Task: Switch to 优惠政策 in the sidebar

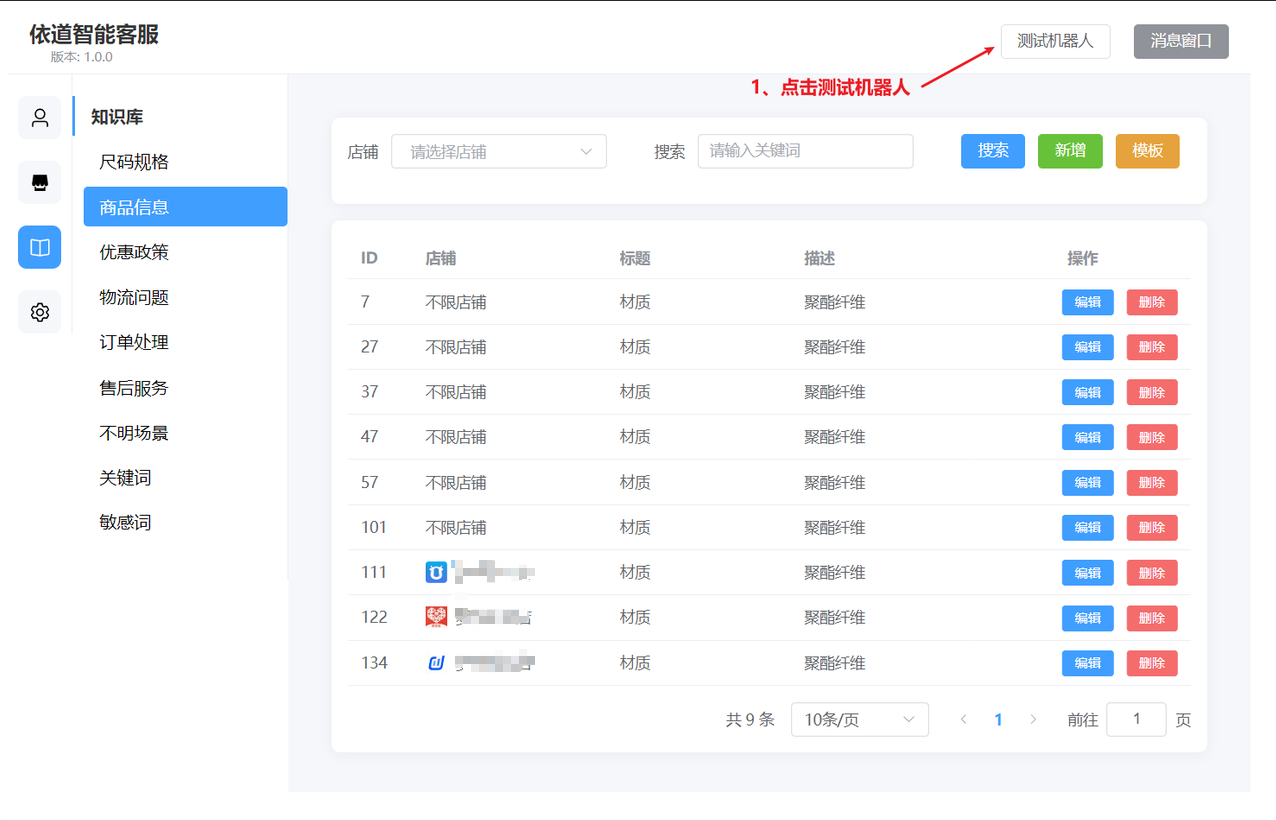Action: pos(134,252)
